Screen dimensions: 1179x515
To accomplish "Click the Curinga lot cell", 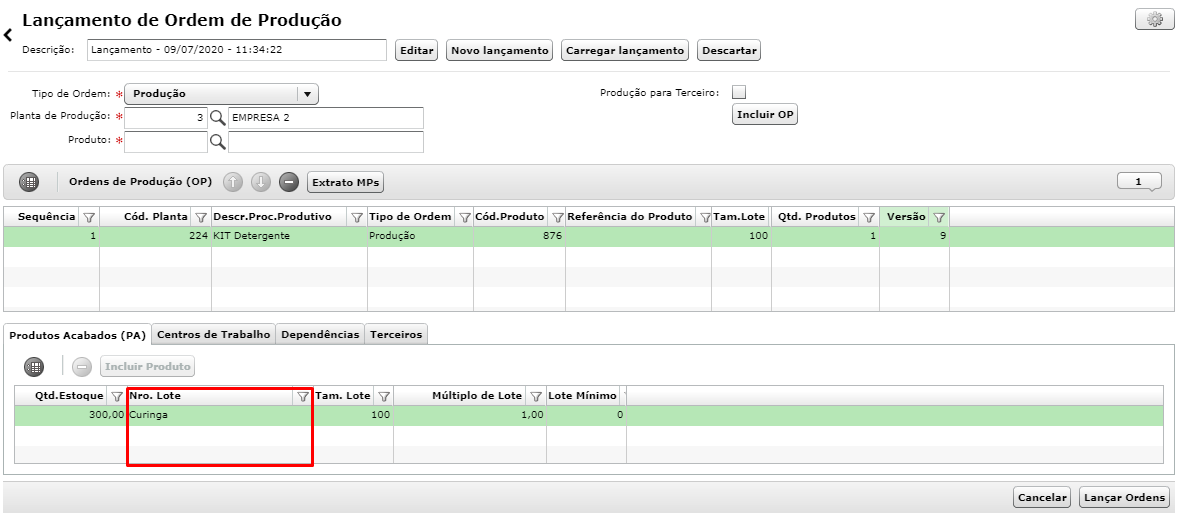I will [x=220, y=415].
